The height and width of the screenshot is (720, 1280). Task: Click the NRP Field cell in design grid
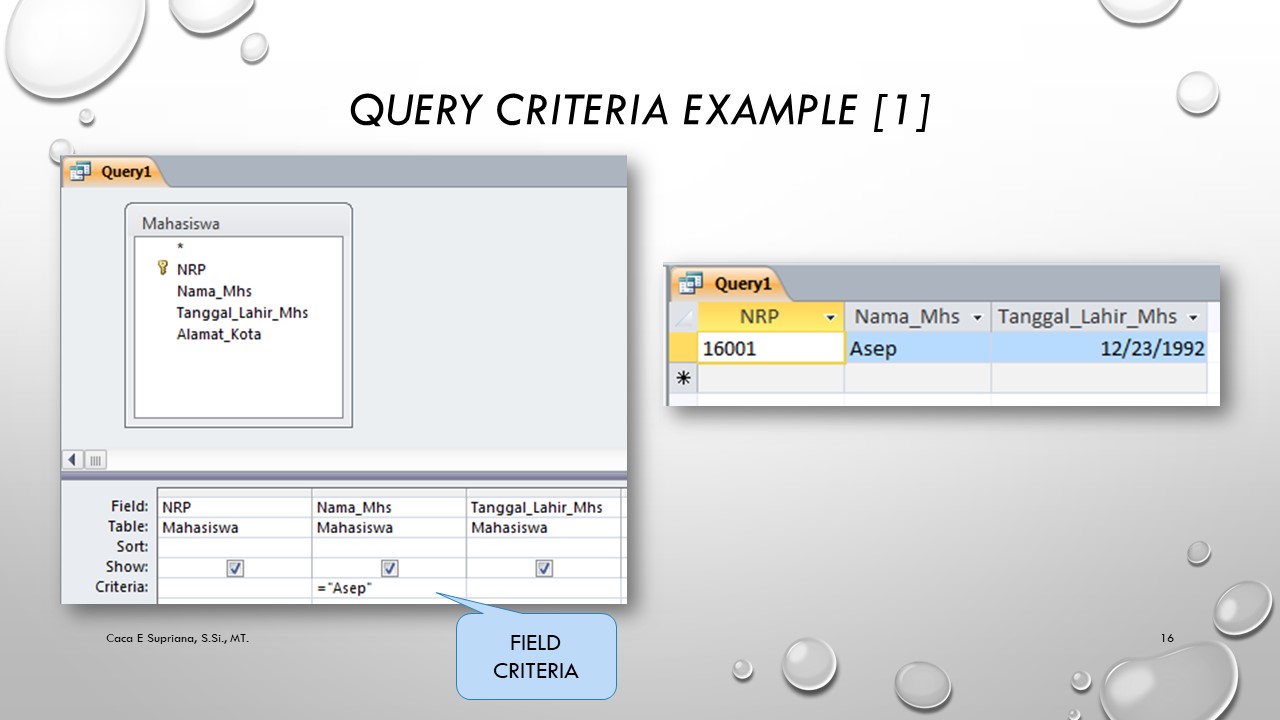pos(235,507)
